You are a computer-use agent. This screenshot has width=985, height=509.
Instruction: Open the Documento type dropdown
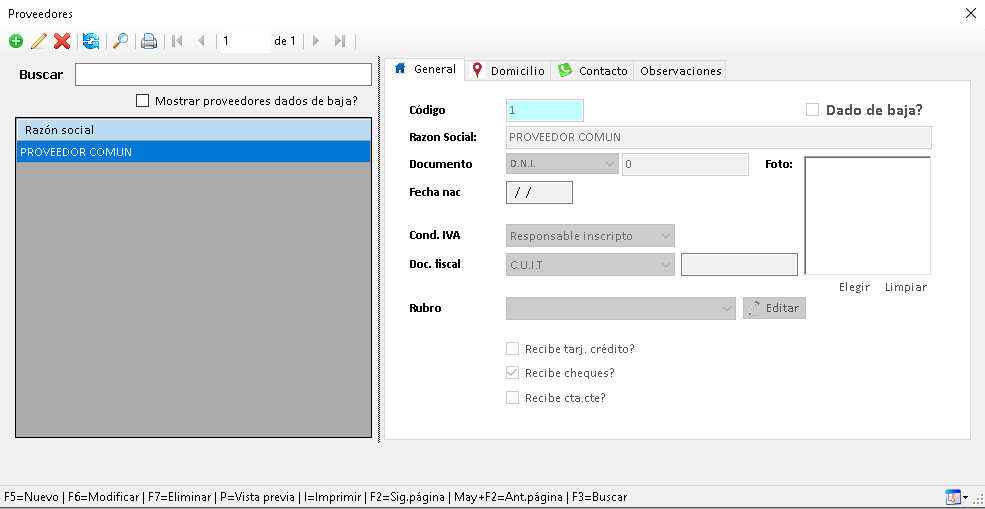pos(562,164)
